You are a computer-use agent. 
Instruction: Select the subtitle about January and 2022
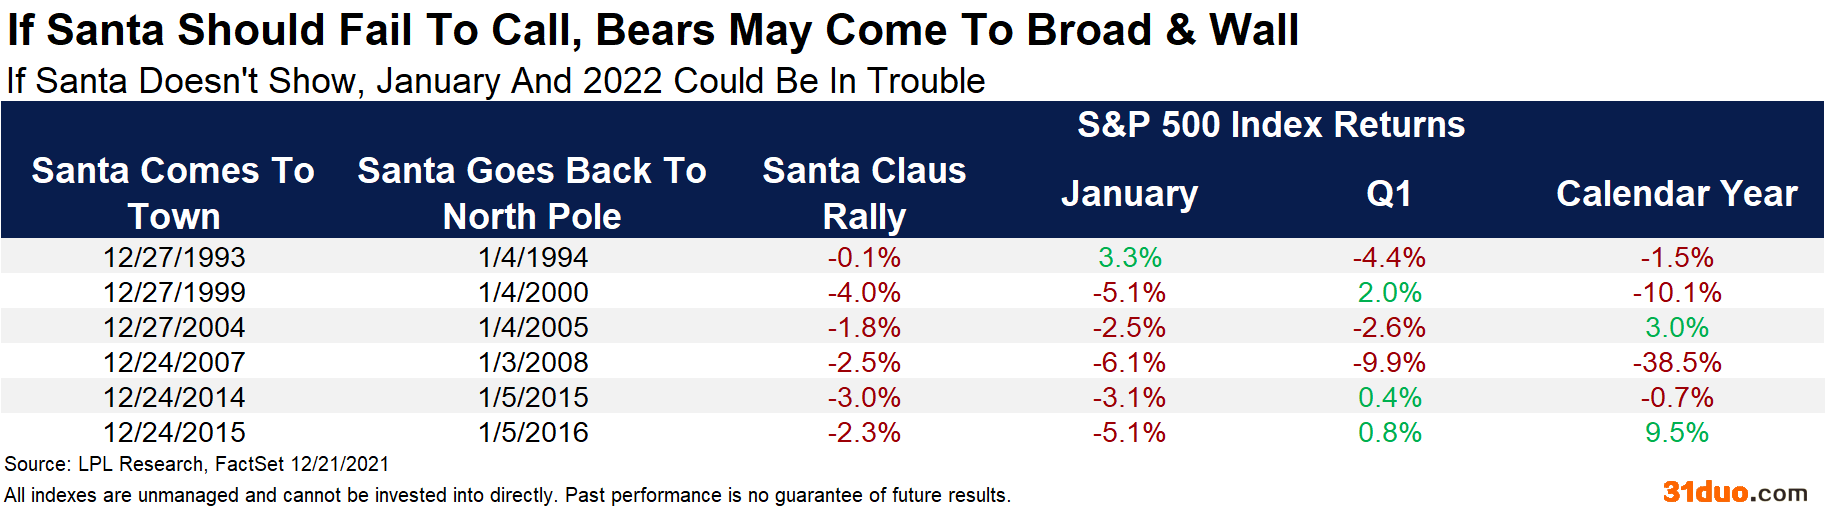(x=496, y=81)
